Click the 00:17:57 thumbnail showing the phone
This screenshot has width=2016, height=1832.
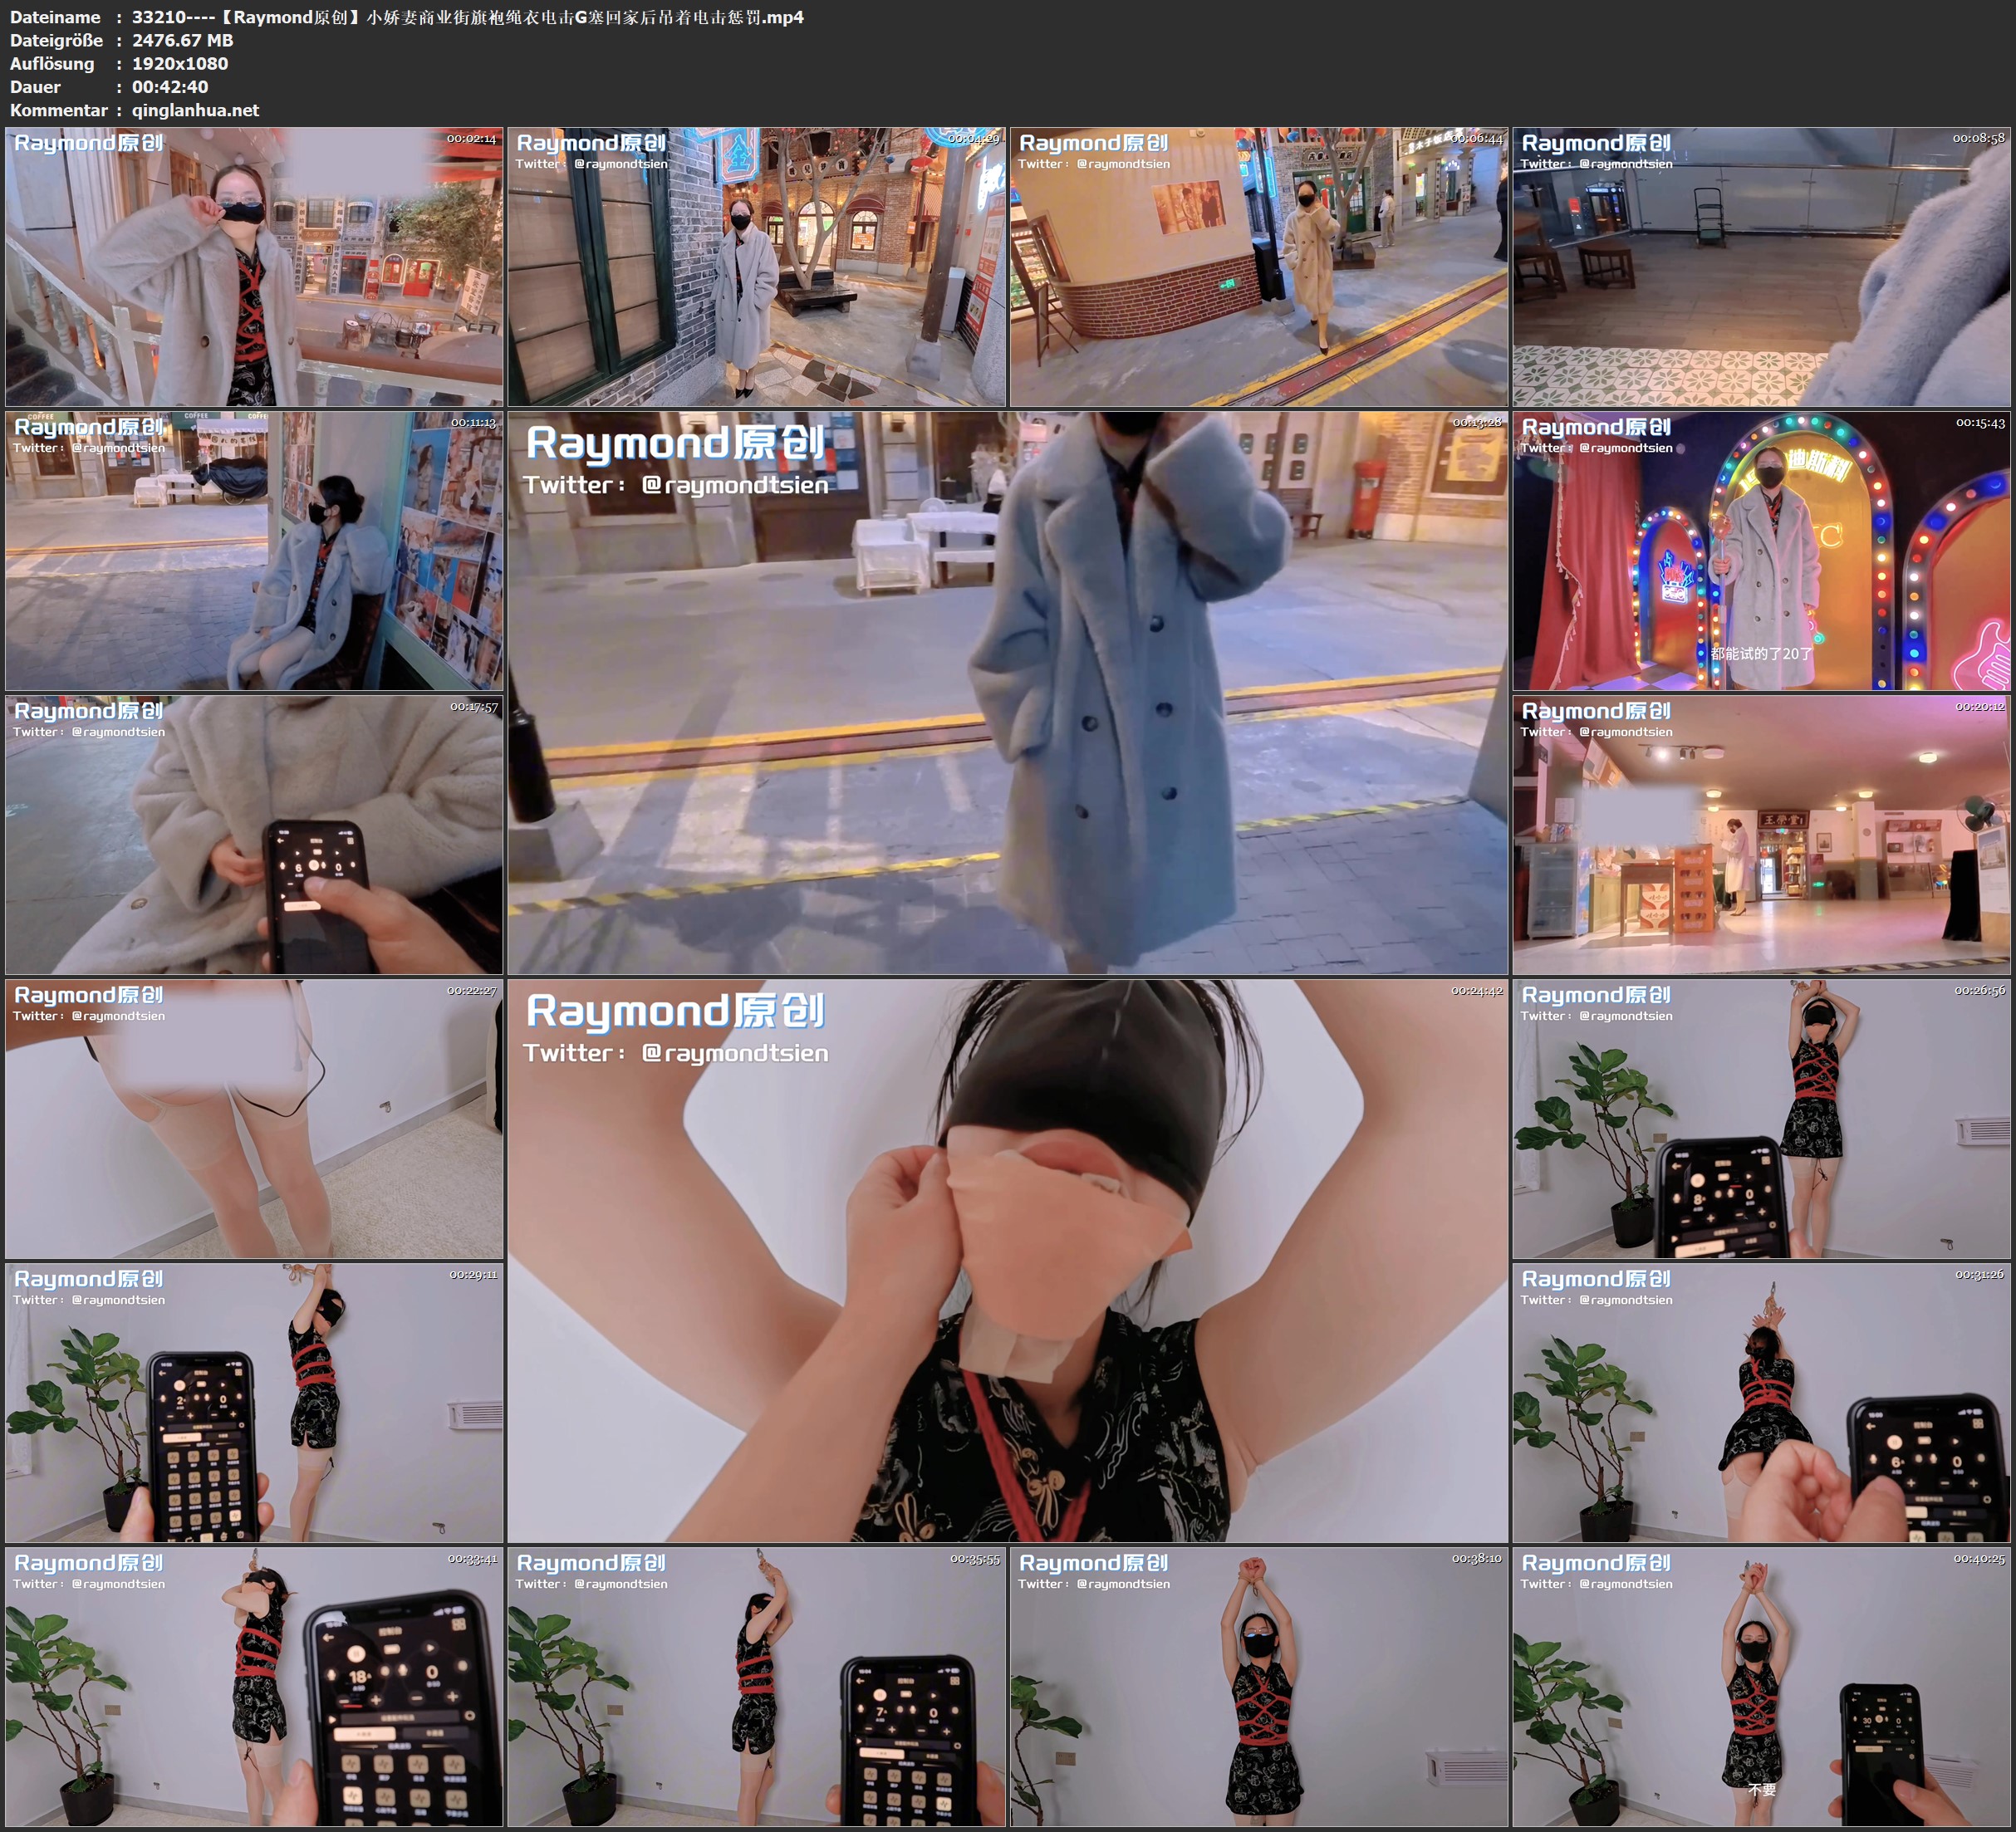coord(254,834)
